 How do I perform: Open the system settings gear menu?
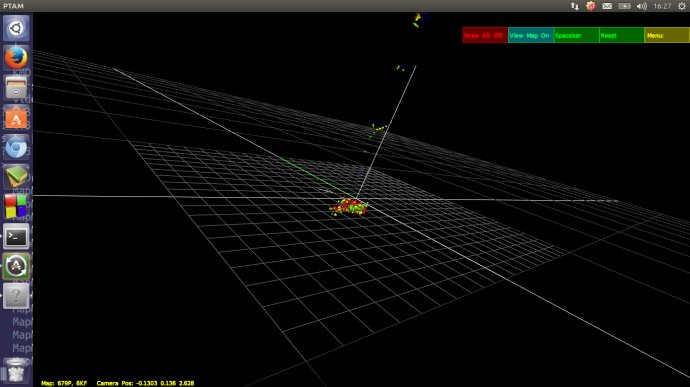pos(682,6)
